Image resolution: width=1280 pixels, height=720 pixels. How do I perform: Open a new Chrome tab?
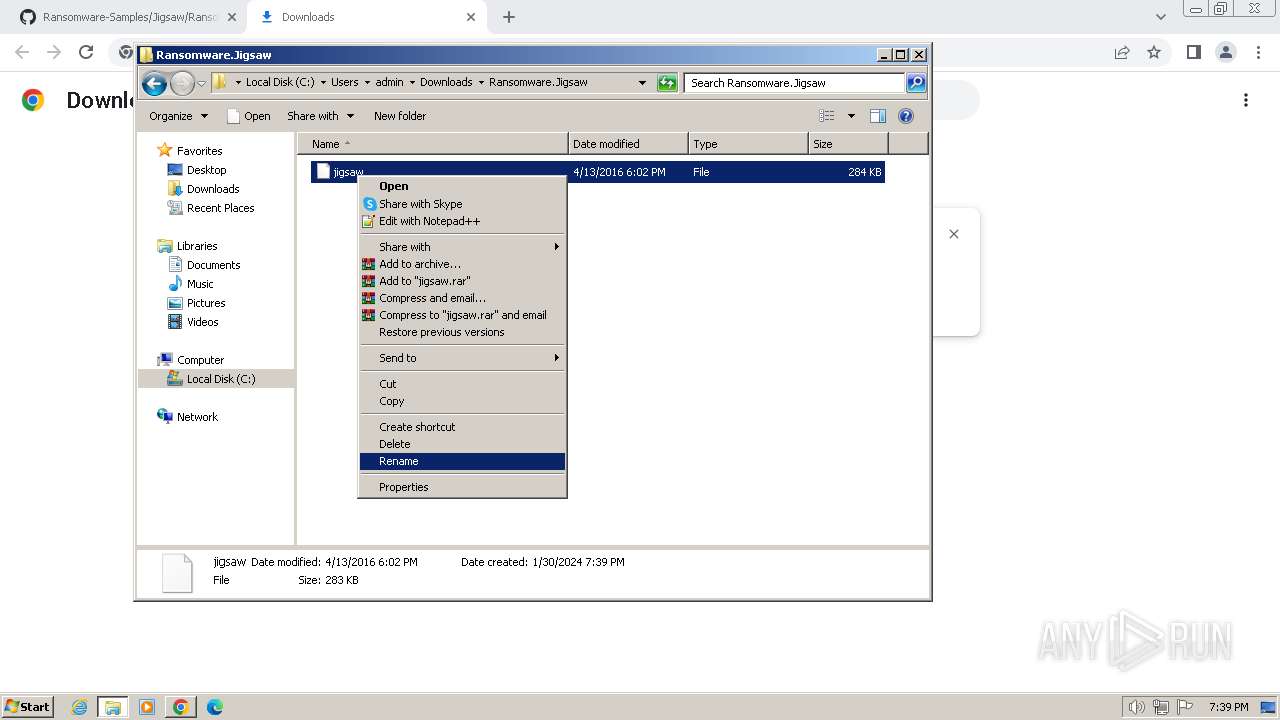click(x=509, y=17)
